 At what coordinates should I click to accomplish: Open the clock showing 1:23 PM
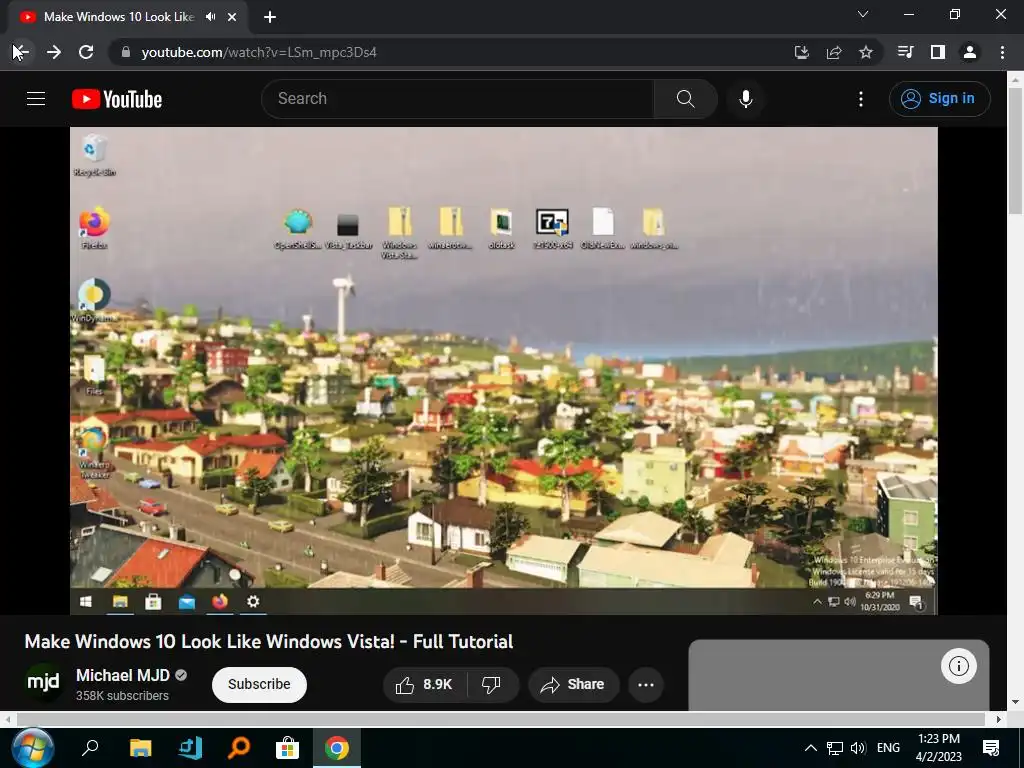point(938,748)
